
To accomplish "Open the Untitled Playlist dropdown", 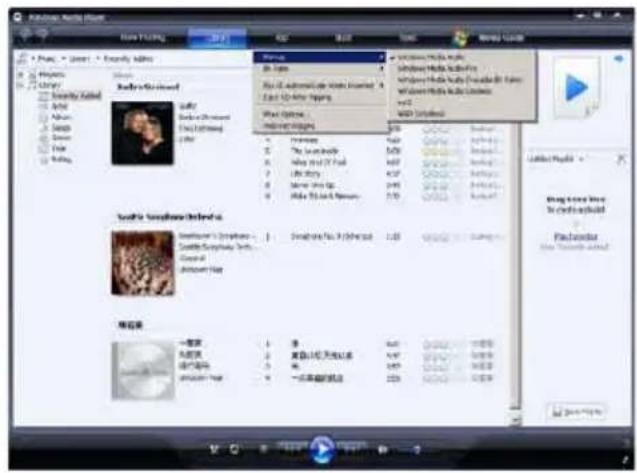I will point(581,159).
